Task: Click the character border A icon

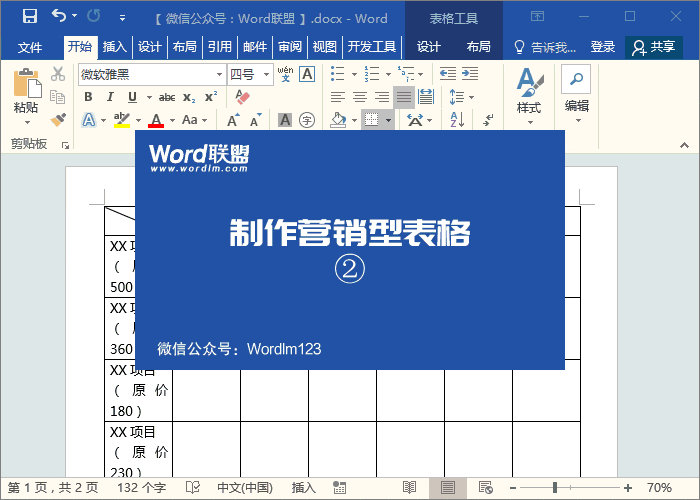Action: (307, 74)
